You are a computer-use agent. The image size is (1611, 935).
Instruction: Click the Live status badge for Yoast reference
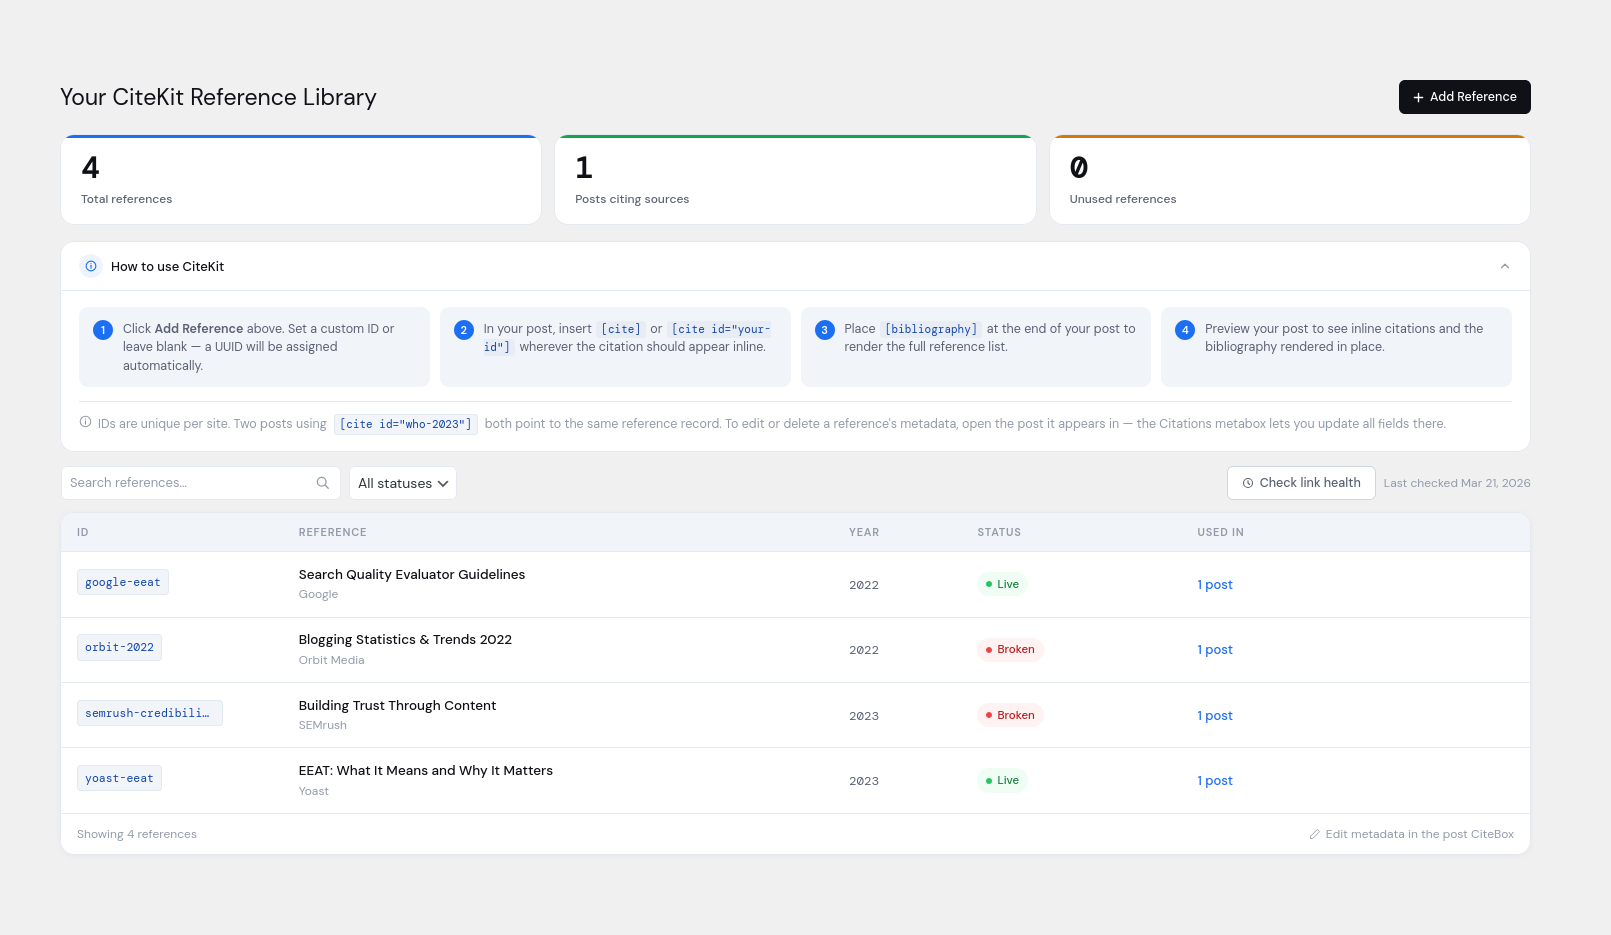[x=1002, y=781]
